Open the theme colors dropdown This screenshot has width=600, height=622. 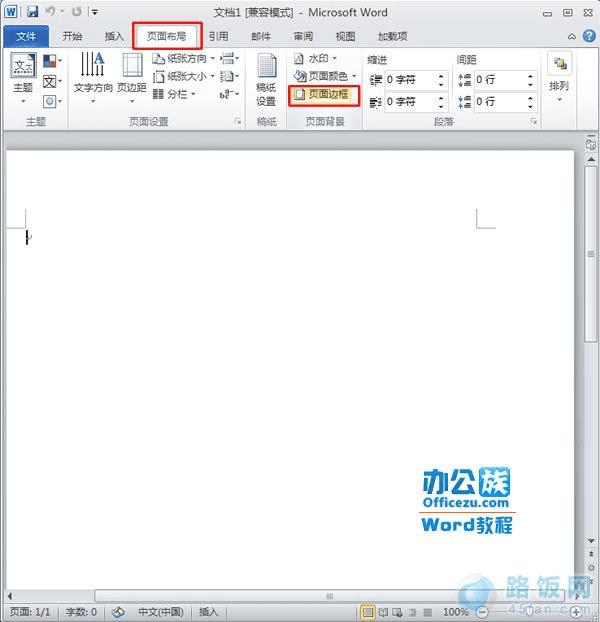[x=52, y=61]
